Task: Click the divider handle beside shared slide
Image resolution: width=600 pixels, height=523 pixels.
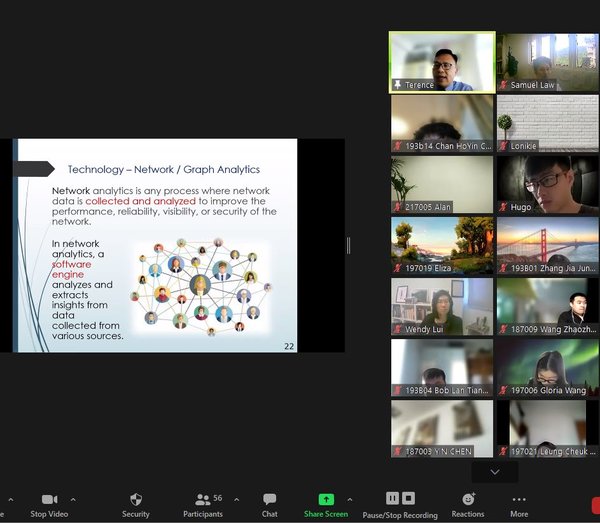Action: (348, 245)
